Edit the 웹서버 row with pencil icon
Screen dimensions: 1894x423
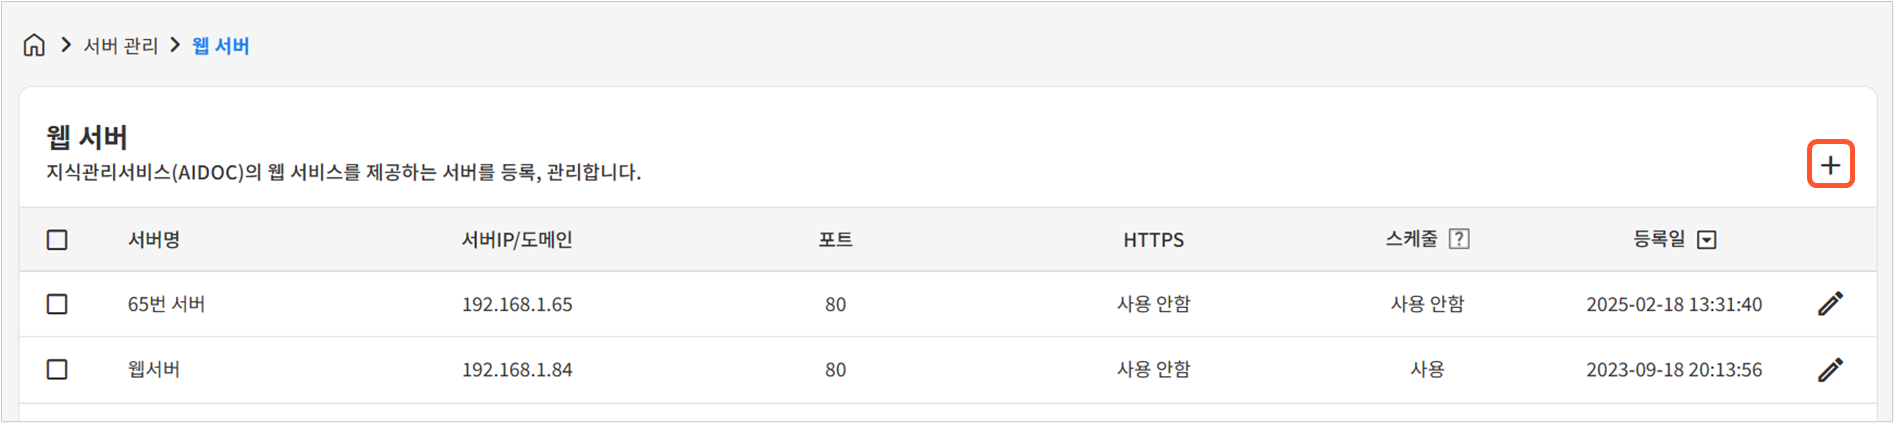1830,370
